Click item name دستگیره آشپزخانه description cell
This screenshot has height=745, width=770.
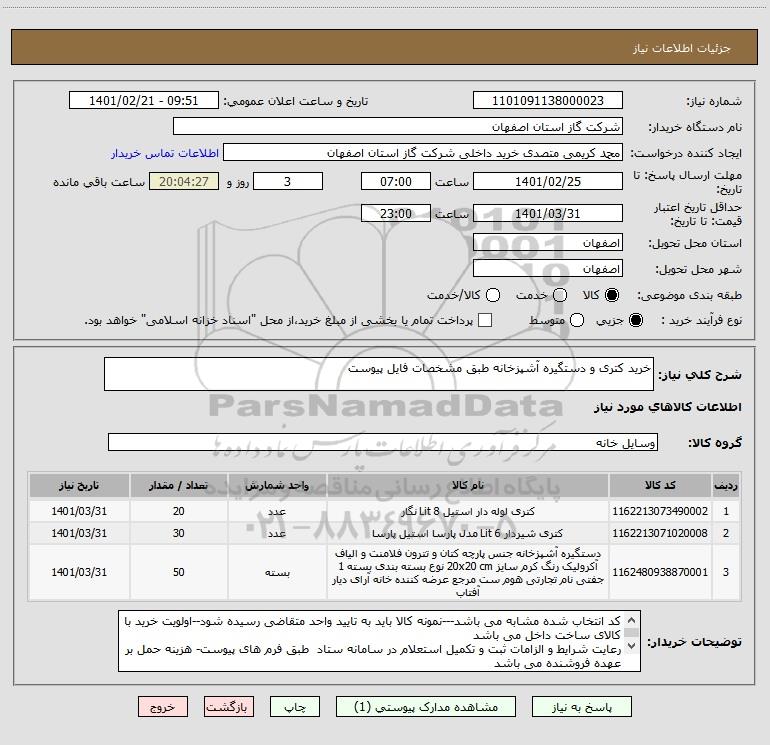point(468,572)
